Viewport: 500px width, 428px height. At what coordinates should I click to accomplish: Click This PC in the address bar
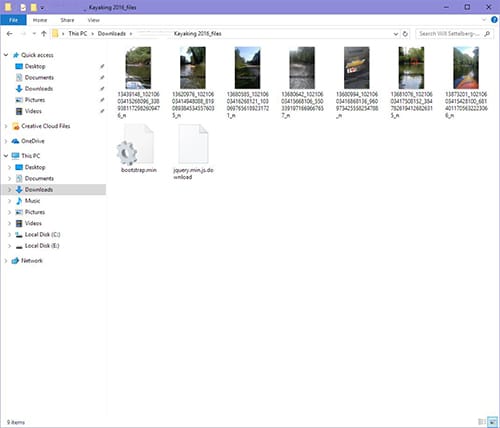pyautogui.click(x=78, y=34)
